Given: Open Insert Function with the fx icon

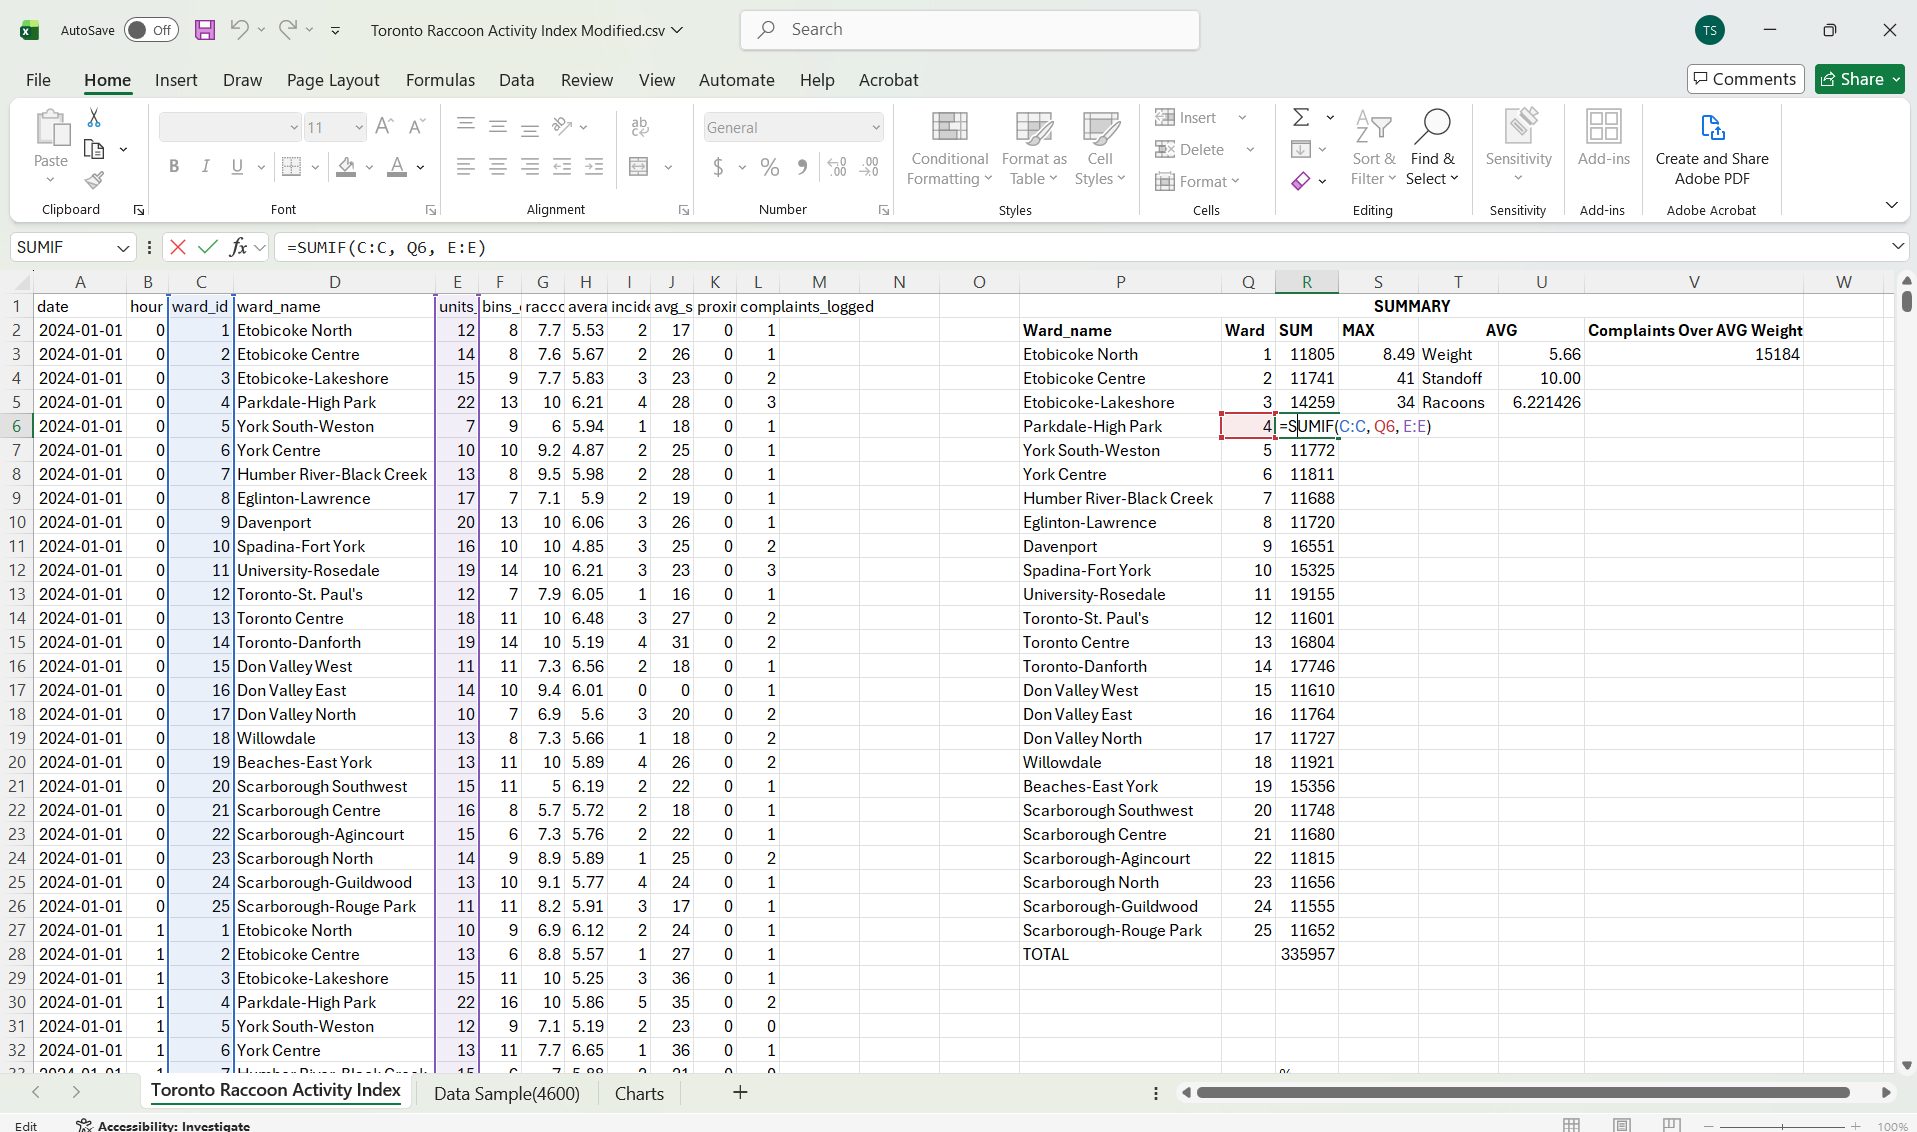Looking at the screenshot, I should pos(238,247).
